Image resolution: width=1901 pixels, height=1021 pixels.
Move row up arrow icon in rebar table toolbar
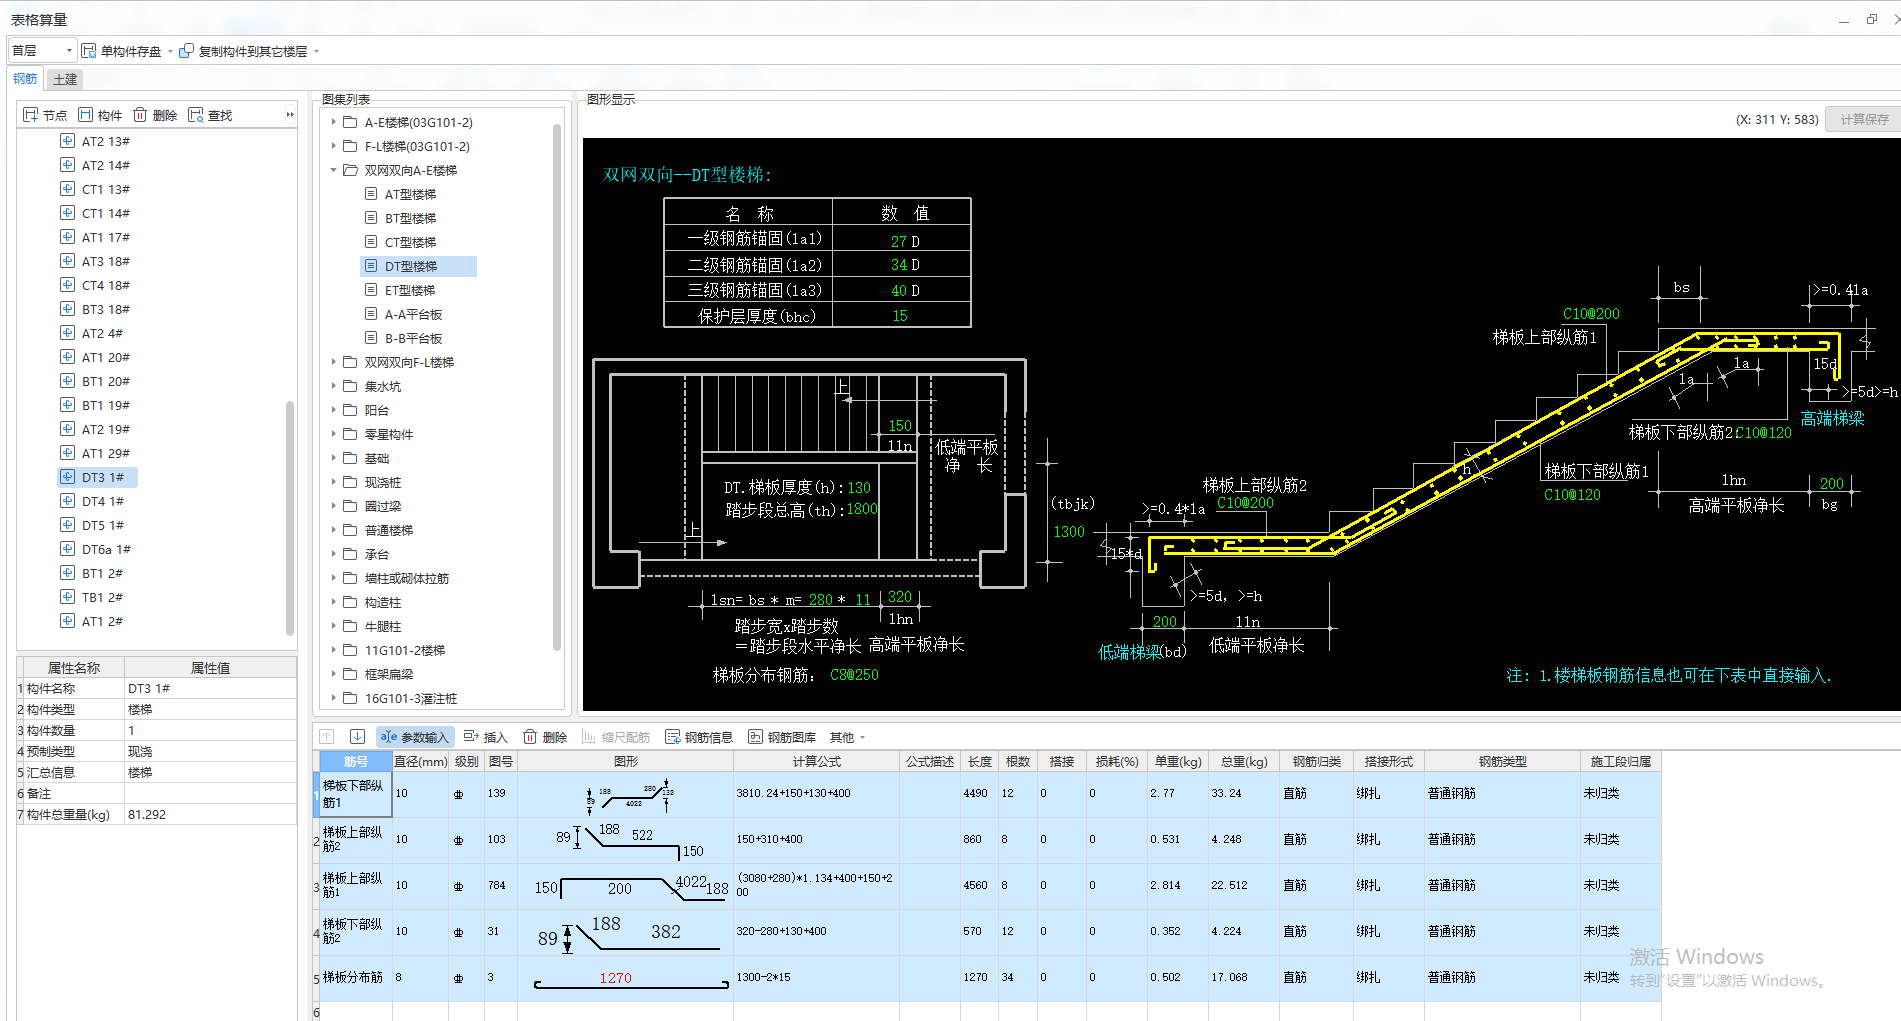[x=327, y=737]
